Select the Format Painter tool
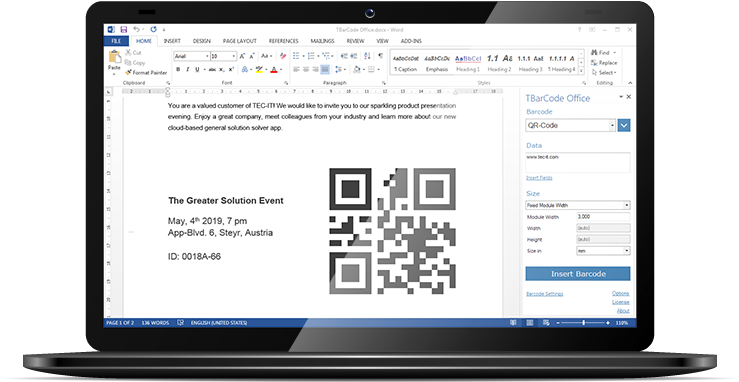Image resolution: width=739 pixels, height=382 pixels. (x=146, y=73)
